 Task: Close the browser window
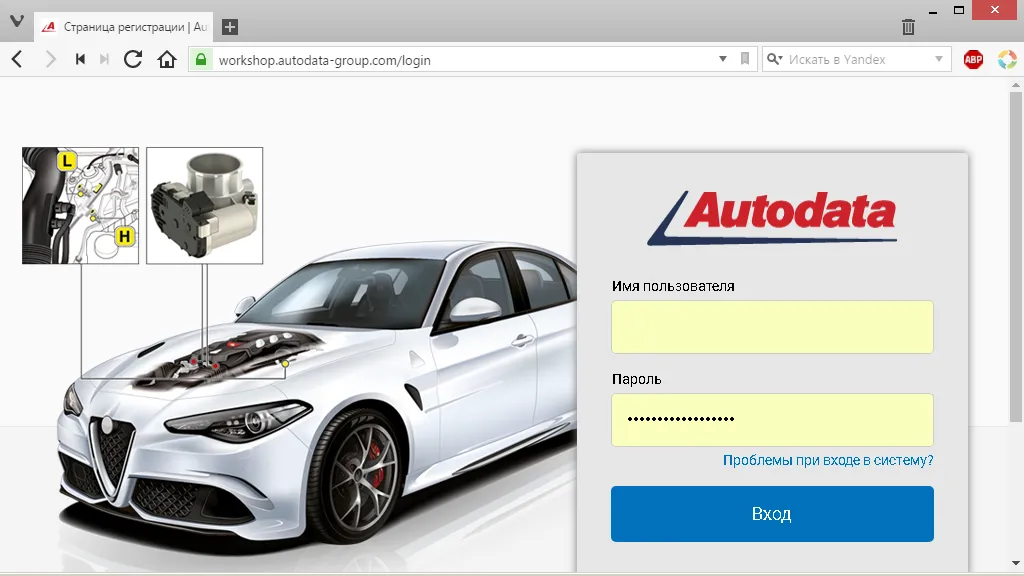[x=995, y=10]
